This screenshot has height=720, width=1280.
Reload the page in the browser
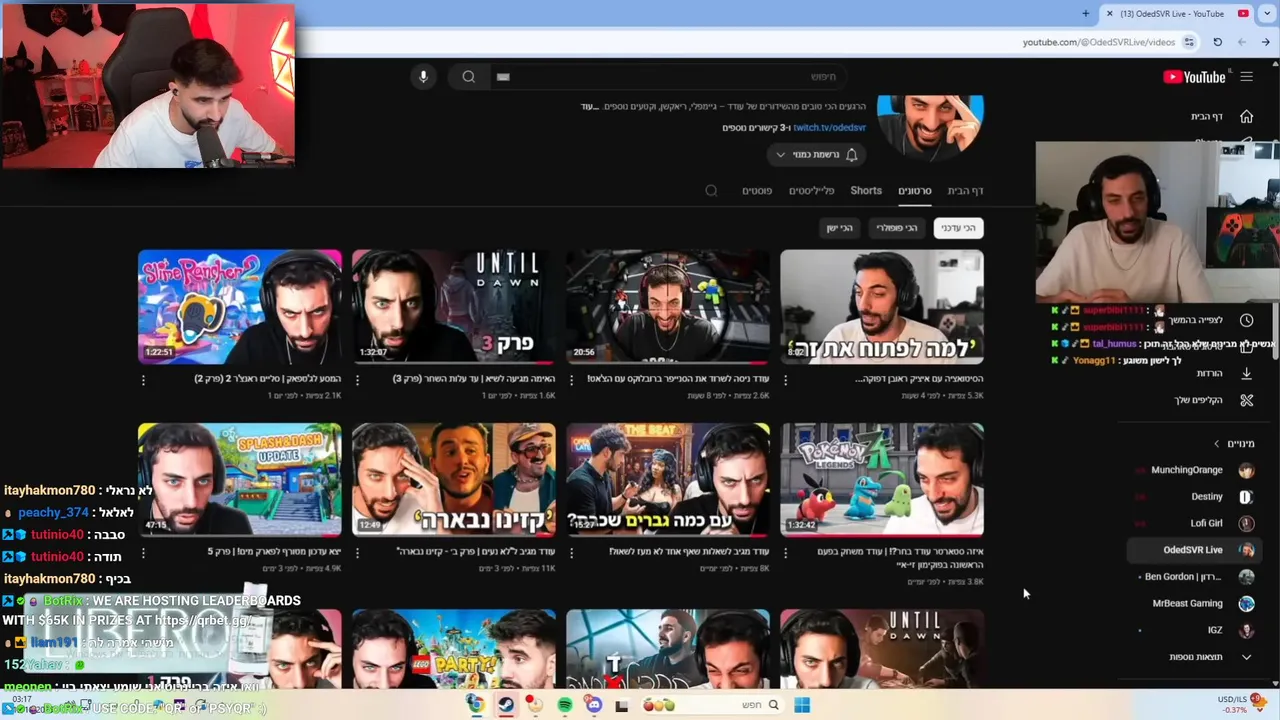(1217, 42)
